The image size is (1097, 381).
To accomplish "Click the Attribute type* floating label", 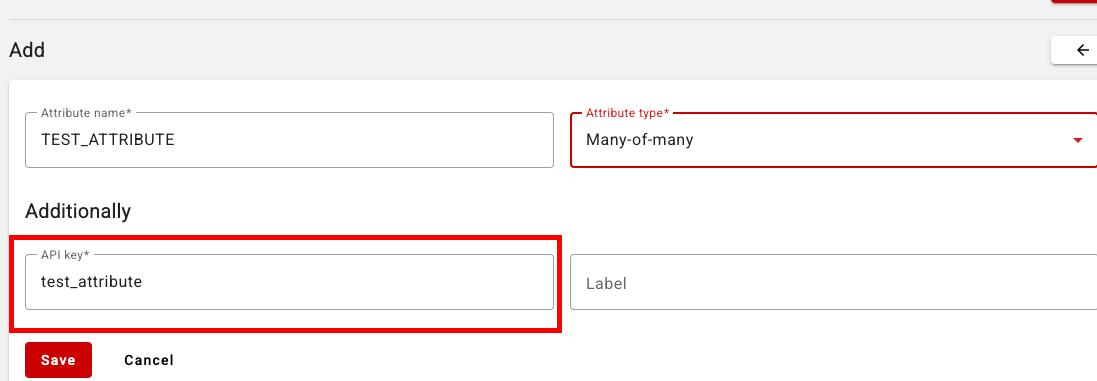I will pyautogui.click(x=628, y=113).
